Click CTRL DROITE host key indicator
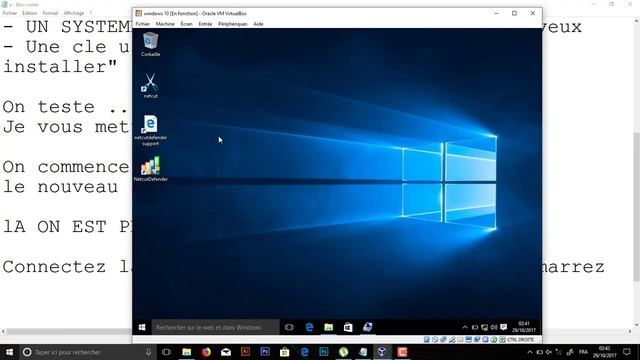Screen dimensions: 640x360 (520, 340)
